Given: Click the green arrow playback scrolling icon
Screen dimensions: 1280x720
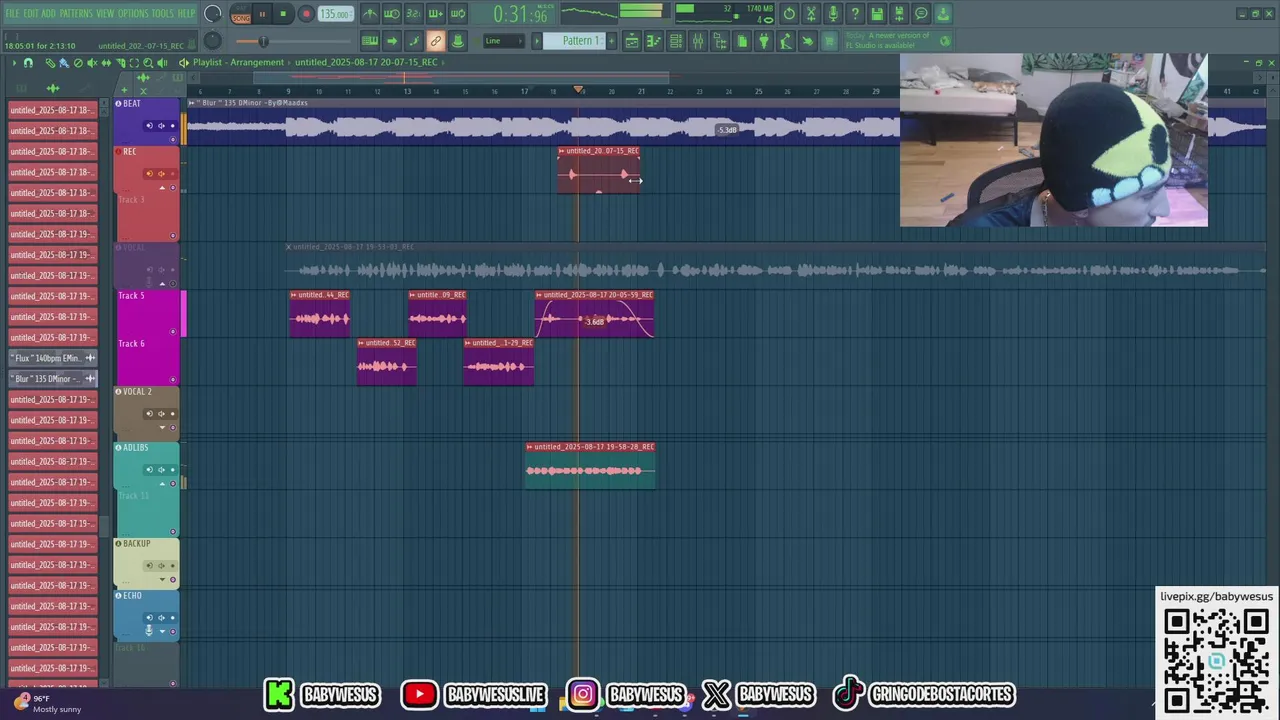Looking at the screenshot, I should [392, 41].
